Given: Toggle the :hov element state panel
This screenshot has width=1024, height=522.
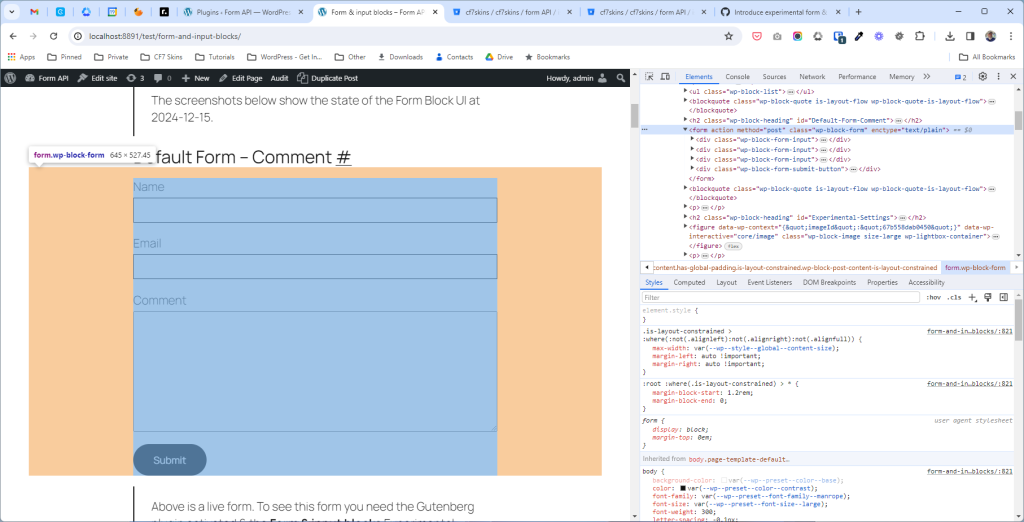Looking at the screenshot, I should click(x=933, y=297).
